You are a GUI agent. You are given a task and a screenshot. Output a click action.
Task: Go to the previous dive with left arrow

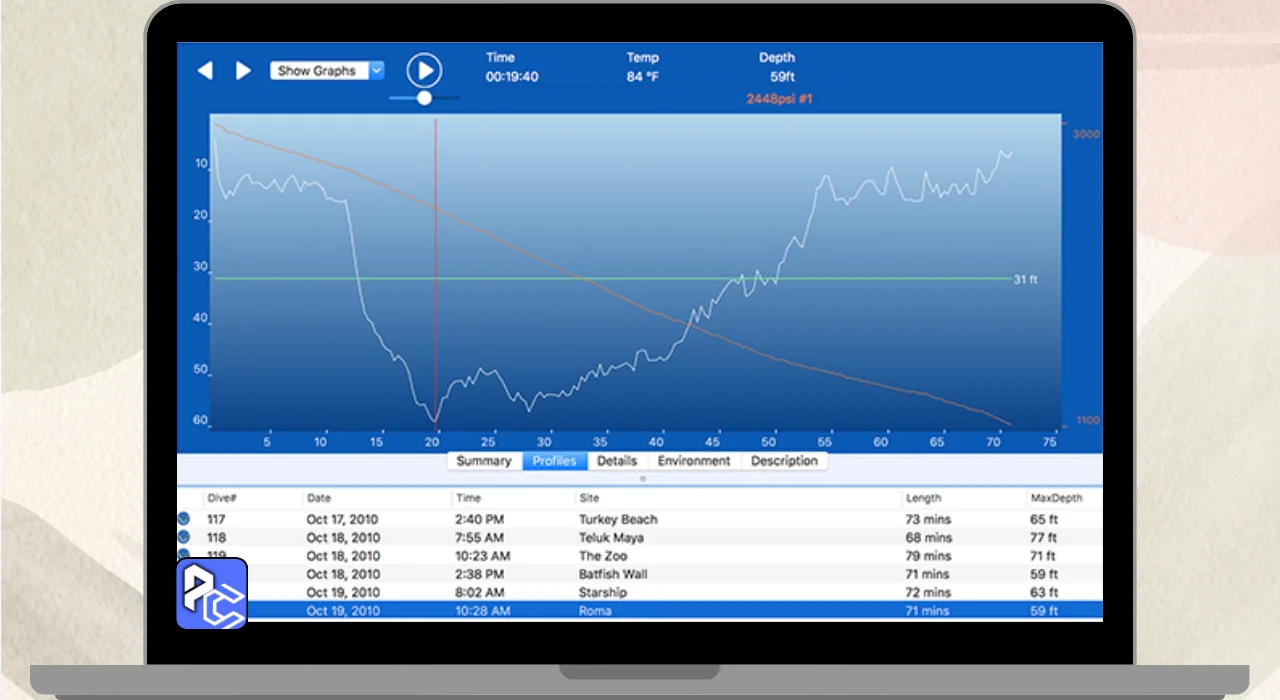205,71
